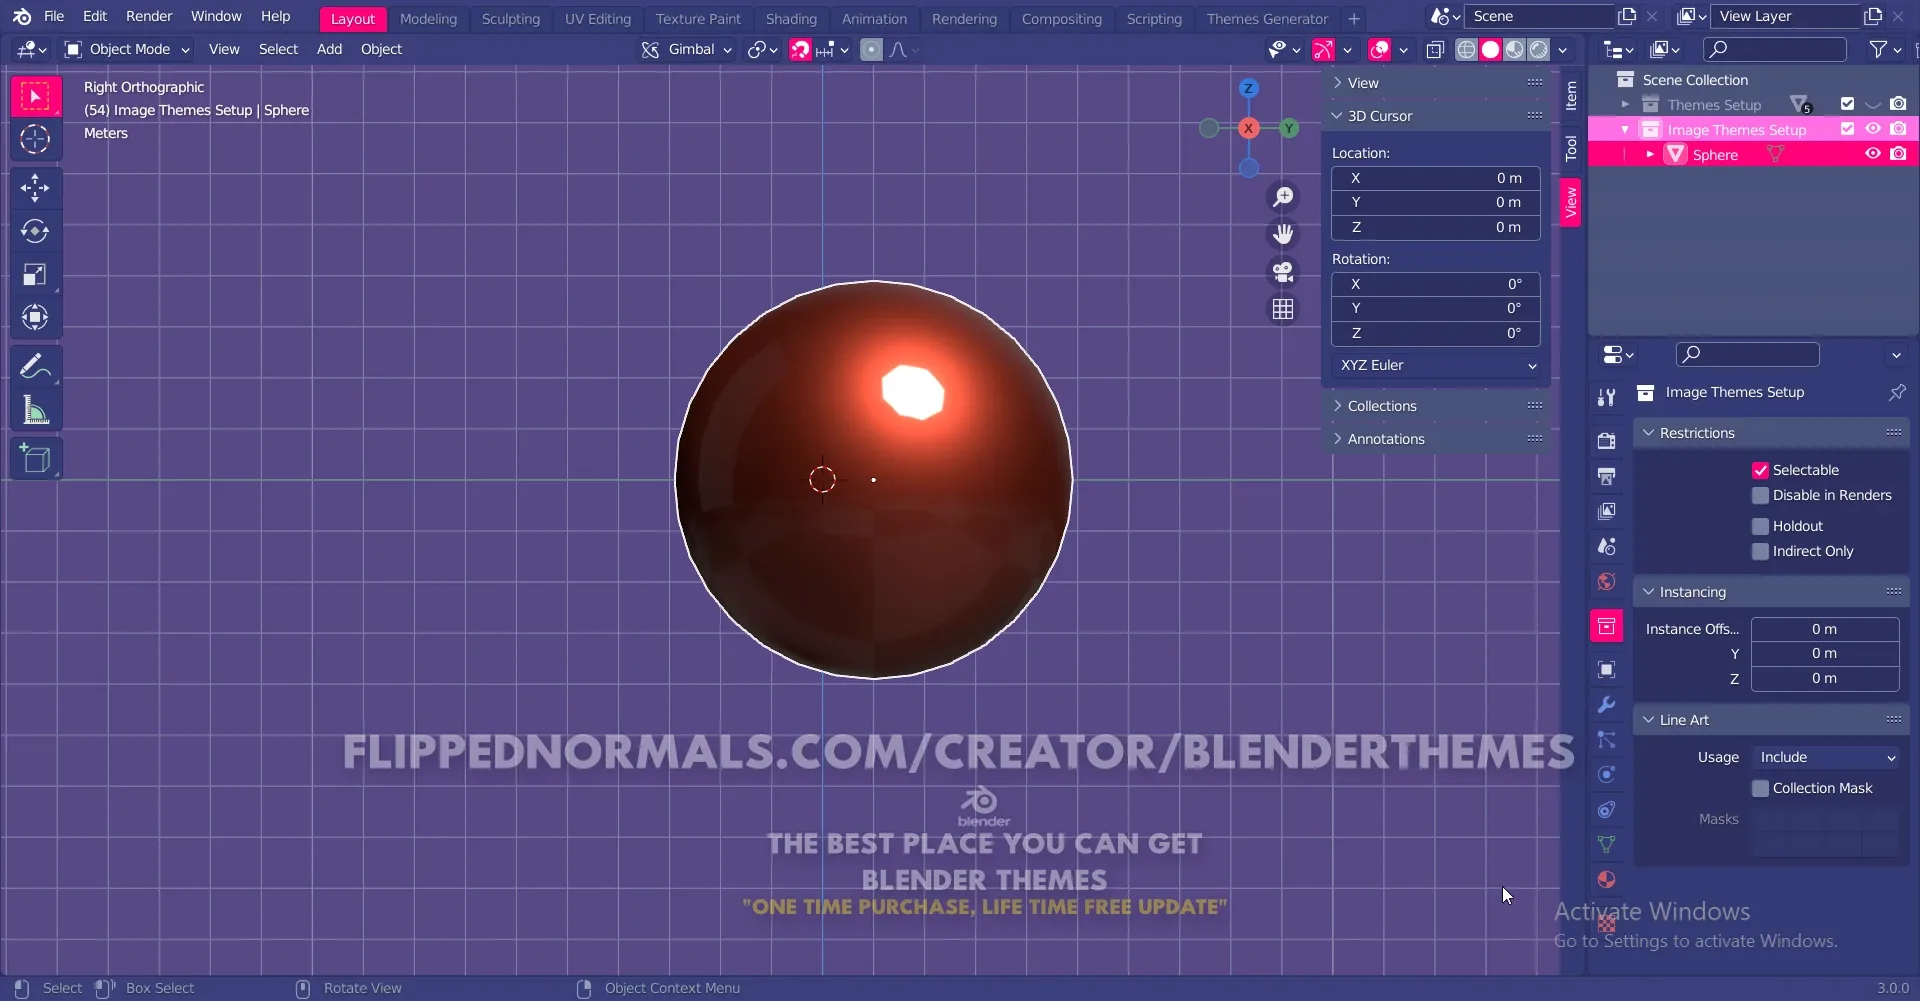Open the World properties tab icon

[1606, 581]
